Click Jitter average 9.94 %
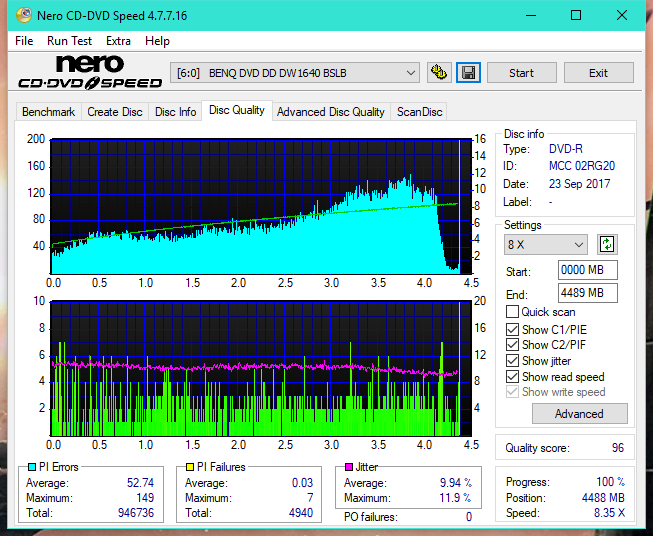 coord(456,483)
